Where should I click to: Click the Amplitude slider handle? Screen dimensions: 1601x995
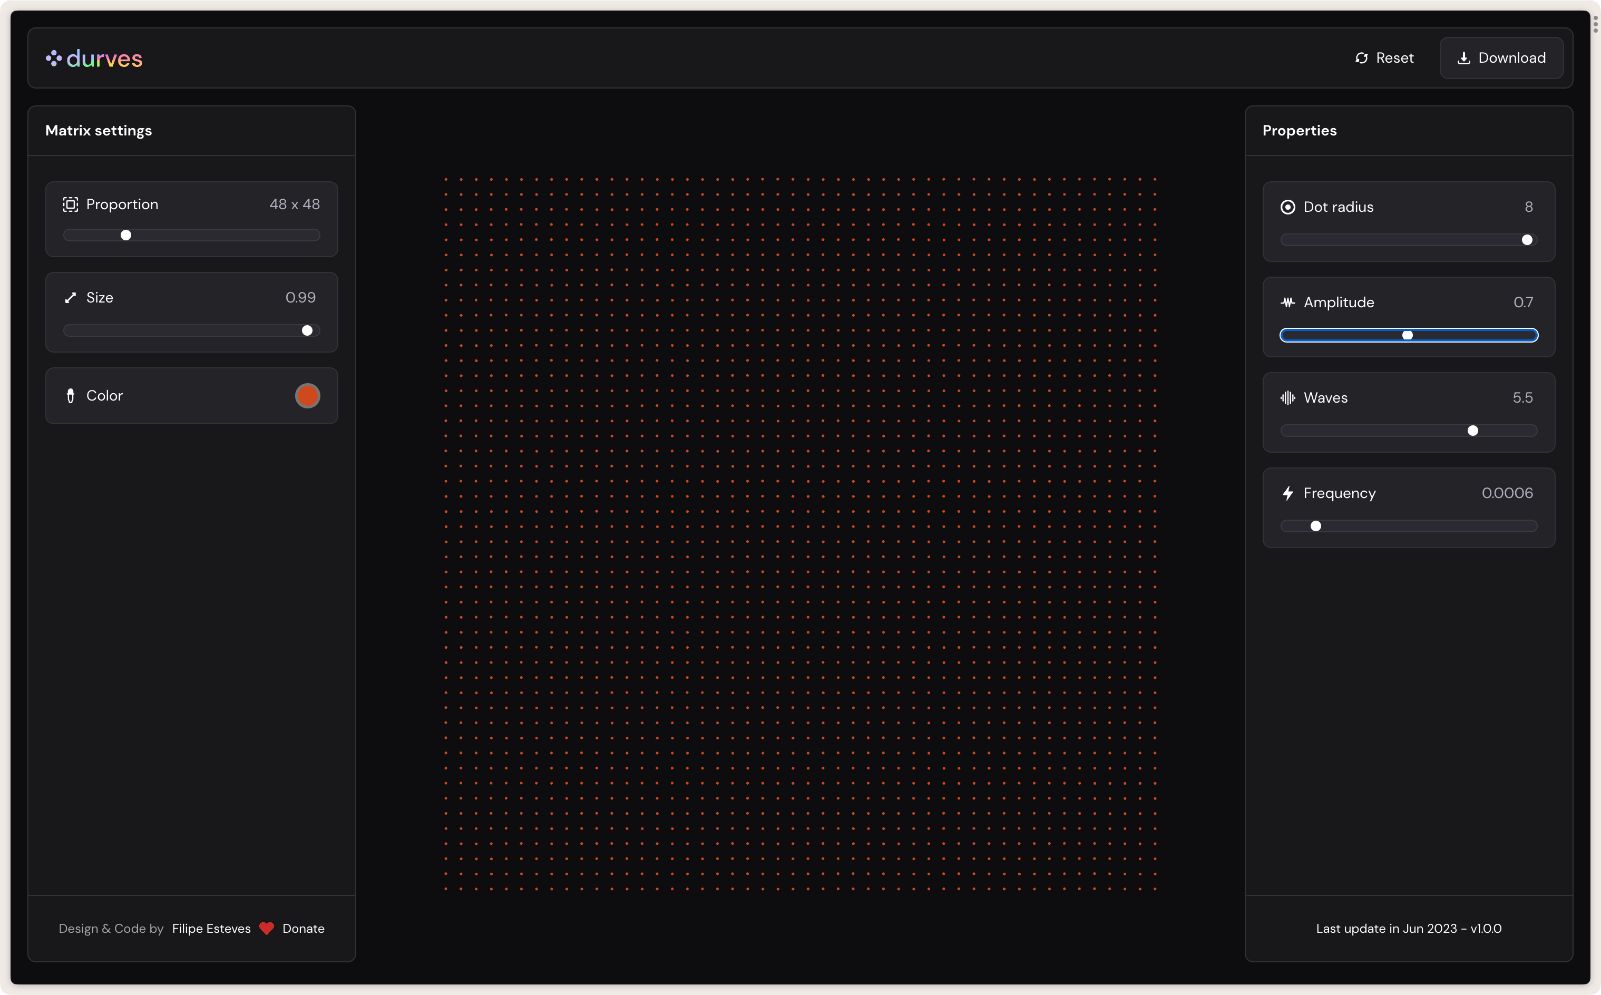click(x=1407, y=336)
